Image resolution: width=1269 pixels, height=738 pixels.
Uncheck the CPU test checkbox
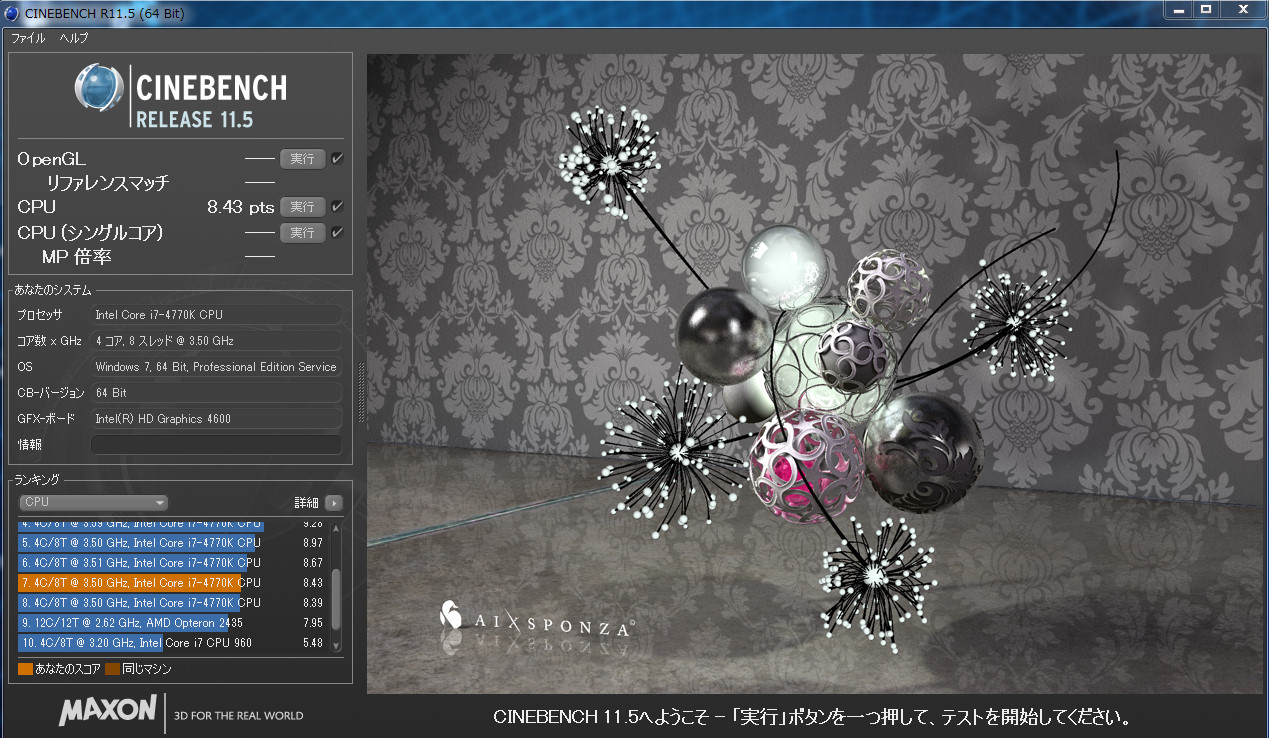[337, 207]
